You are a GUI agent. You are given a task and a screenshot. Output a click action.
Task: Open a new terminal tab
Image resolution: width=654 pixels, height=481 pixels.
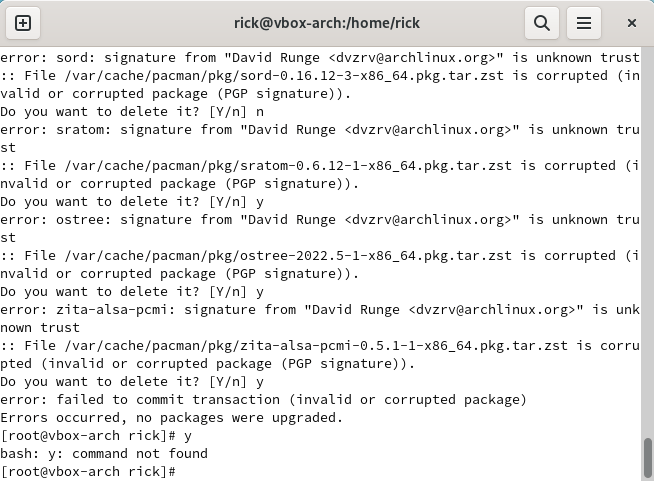tap(23, 23)
